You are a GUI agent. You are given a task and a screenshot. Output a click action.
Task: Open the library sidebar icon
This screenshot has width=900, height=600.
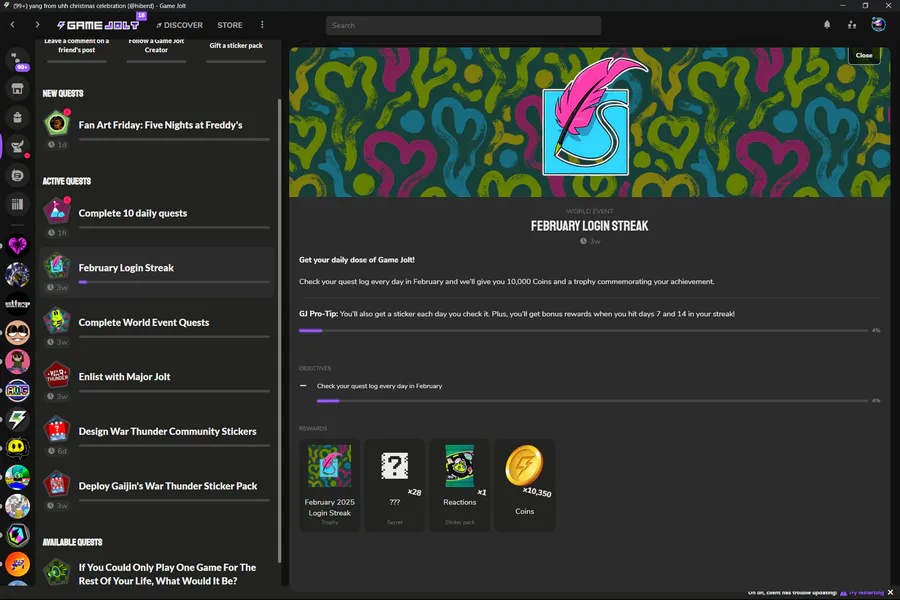(17, 204)
